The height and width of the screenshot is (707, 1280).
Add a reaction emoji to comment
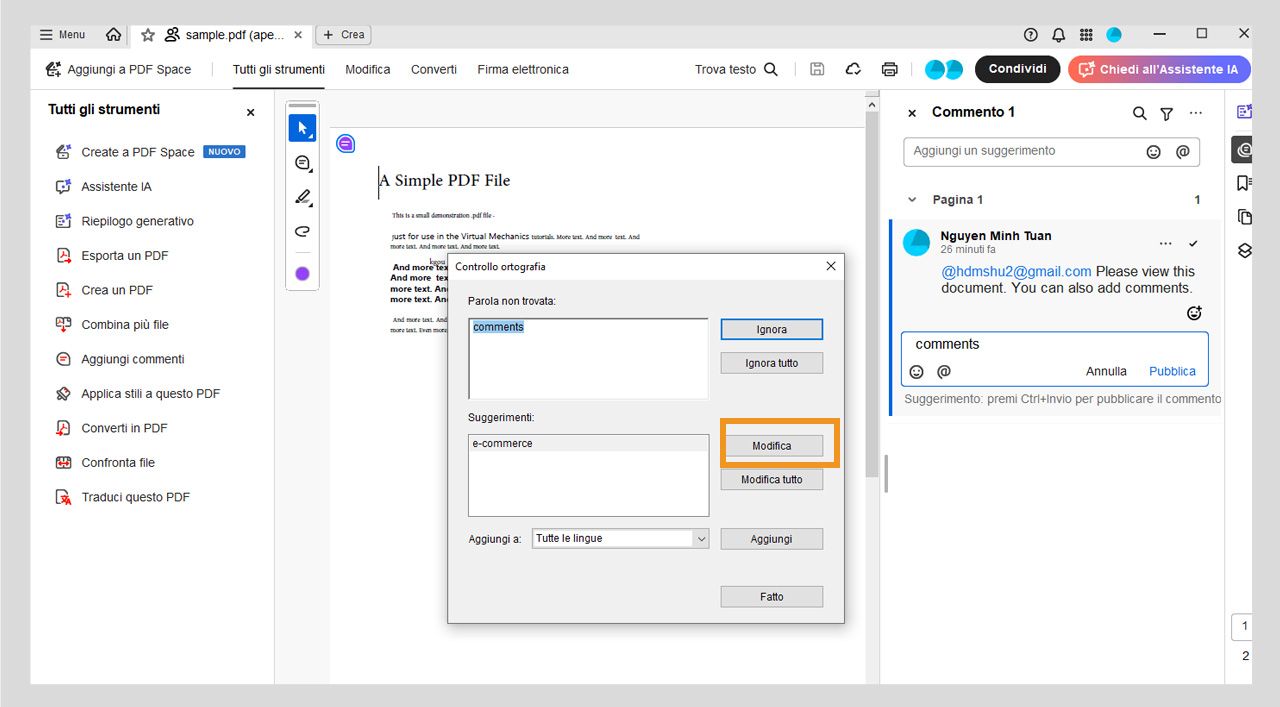click(1194, 313)
